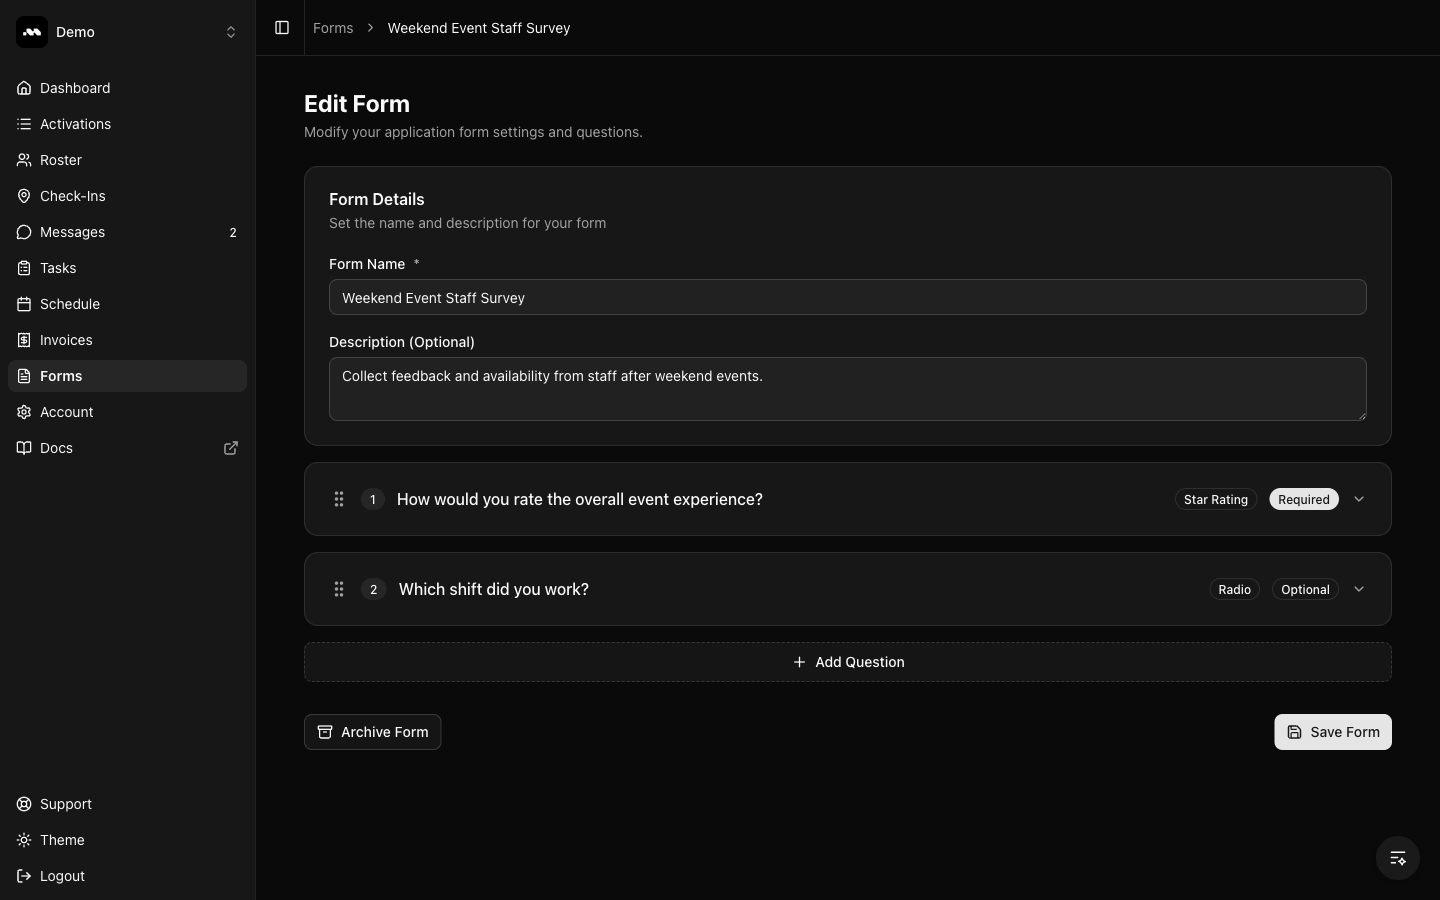The image size is (1440, 900).
Task: Archive the form using Archive Form
Action: click(372, 732)
